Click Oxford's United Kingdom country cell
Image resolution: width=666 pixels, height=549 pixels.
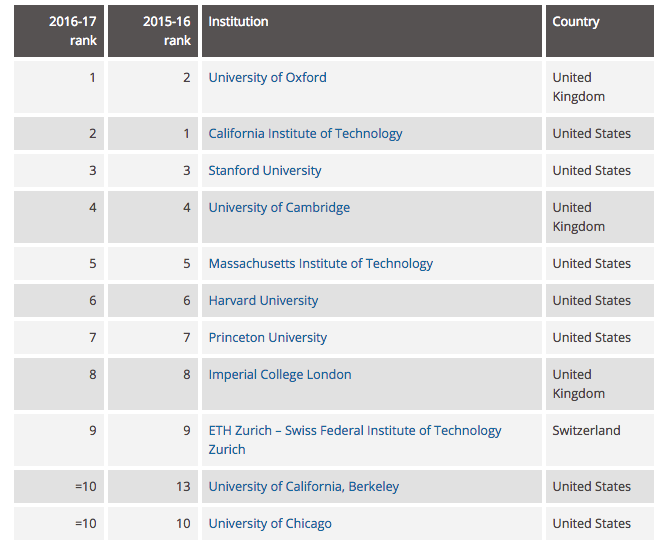(578, 87)
